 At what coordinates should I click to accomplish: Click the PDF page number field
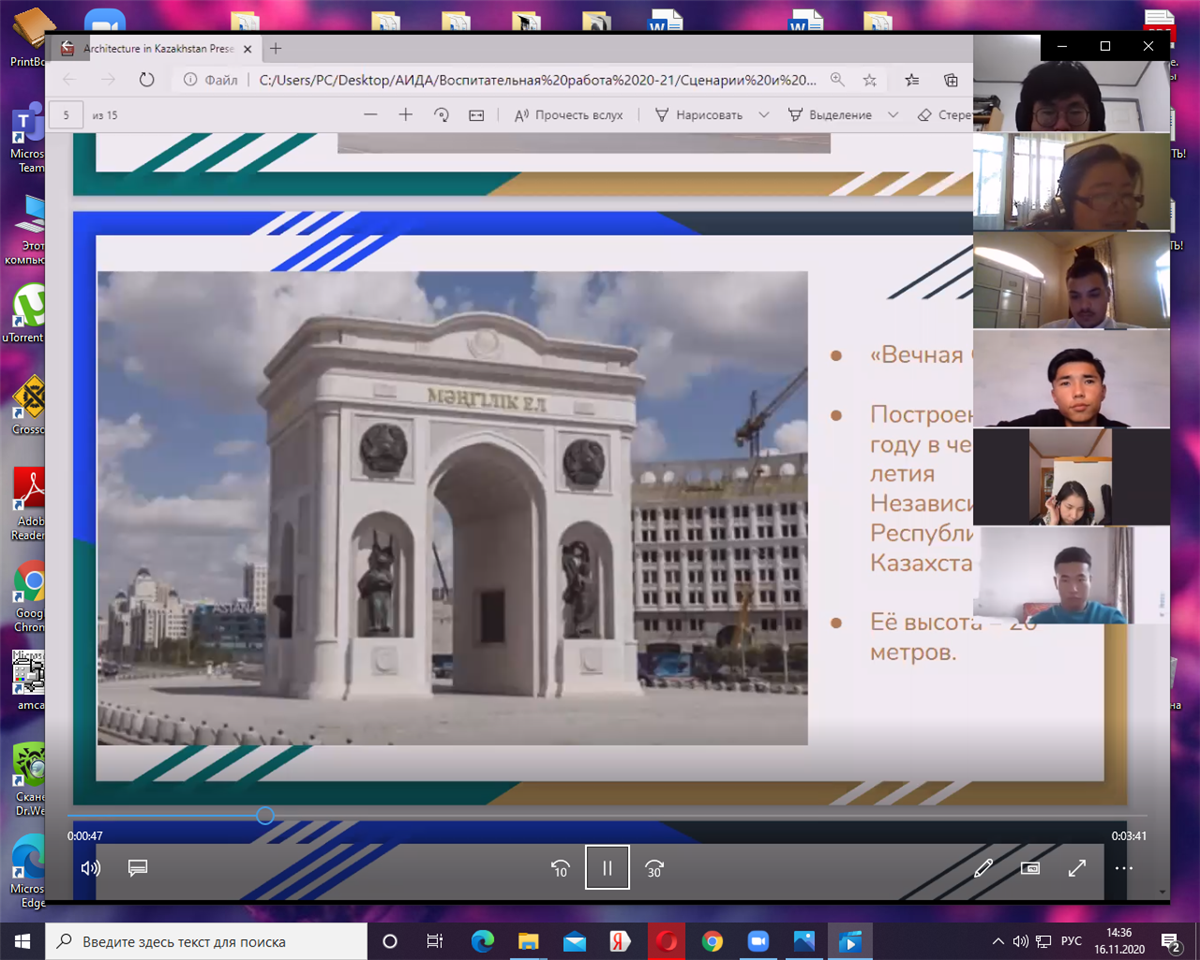66,115
